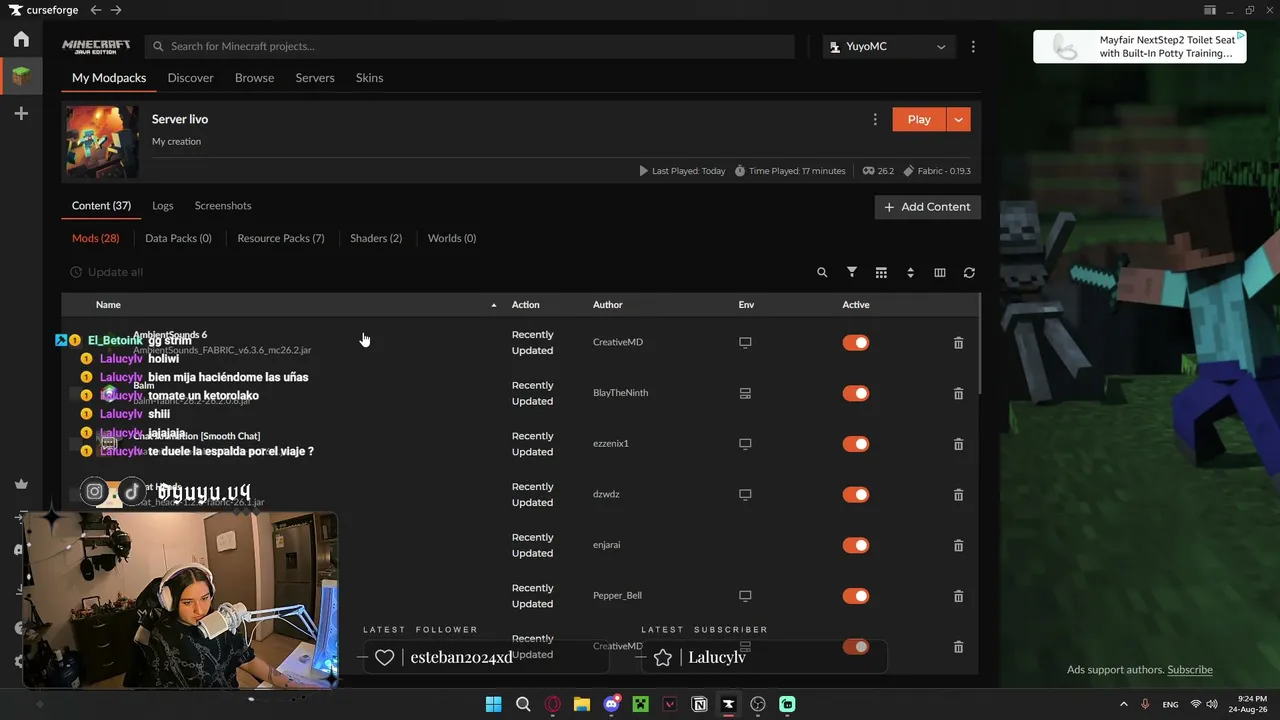This screenshot has width=1280, height=720.
Task: Open the sort order arrows dropdown
Action: [910, 272]
